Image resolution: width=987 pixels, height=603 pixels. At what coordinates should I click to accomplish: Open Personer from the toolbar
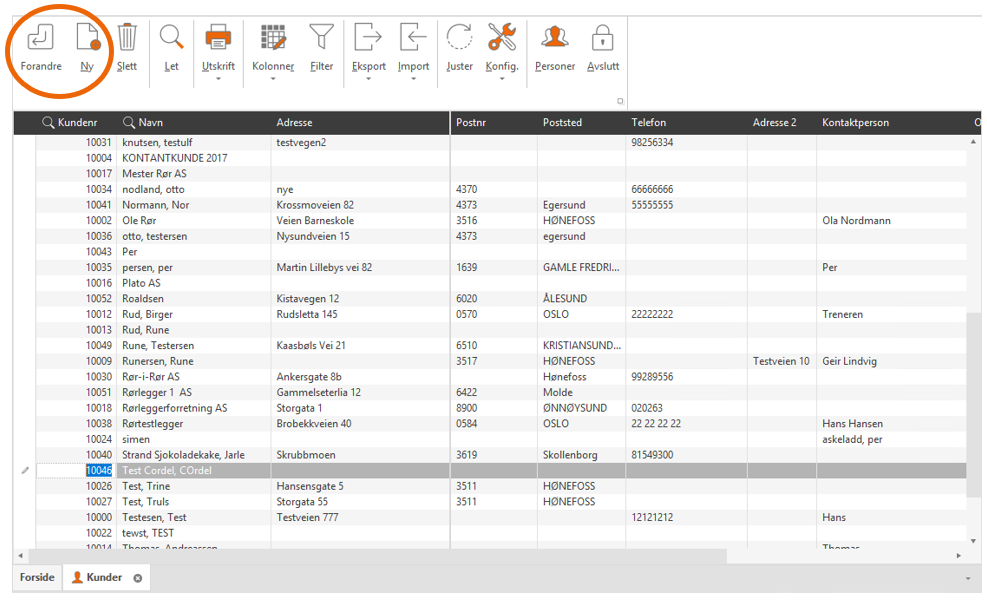coord(554,39)
